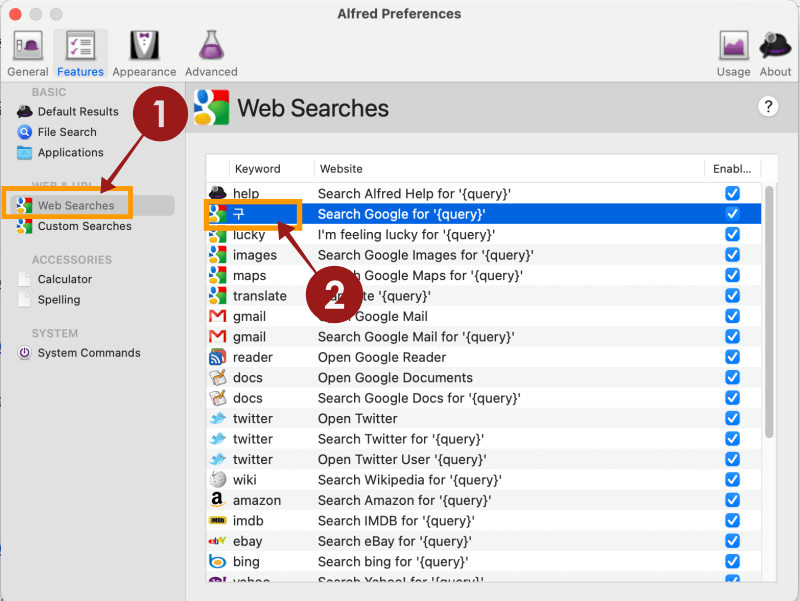This screenshot has height=601, width=800.
Task: Click the 'wiki' keyword cell
Action: [245, 480]
